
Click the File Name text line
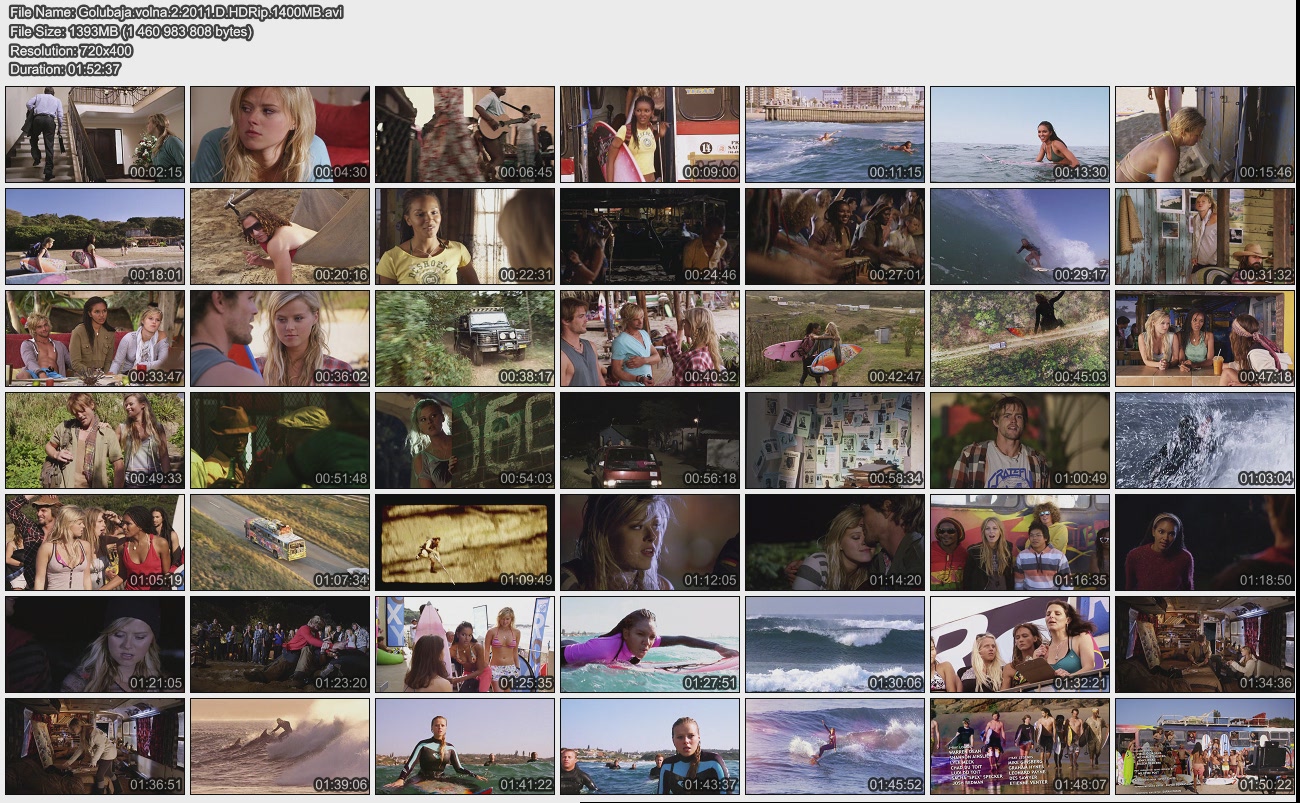click(x=176, y=12)
